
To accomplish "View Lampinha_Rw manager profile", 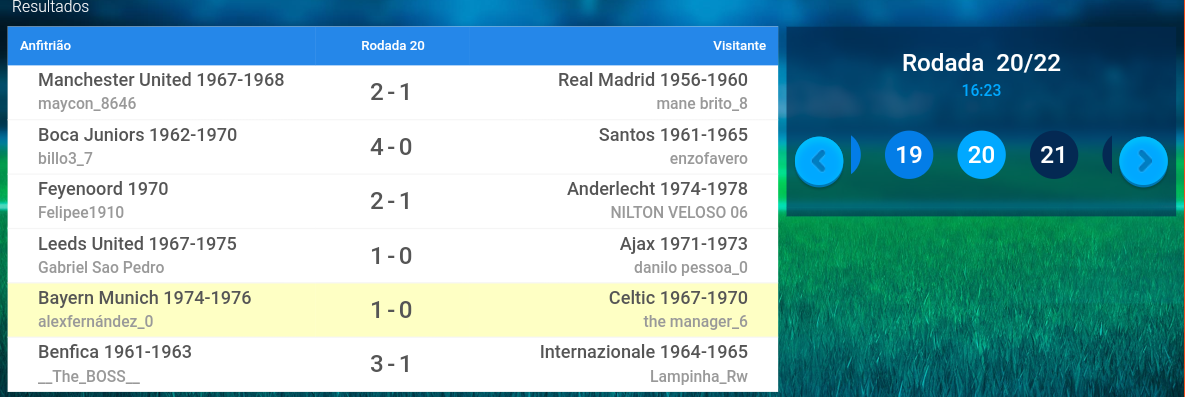I will pyautogui.click(x=698, y=376).
